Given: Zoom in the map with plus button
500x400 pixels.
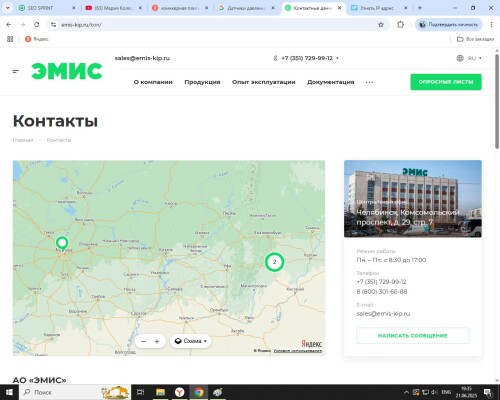Looking at the screenshot, I should tap(157, 341).
